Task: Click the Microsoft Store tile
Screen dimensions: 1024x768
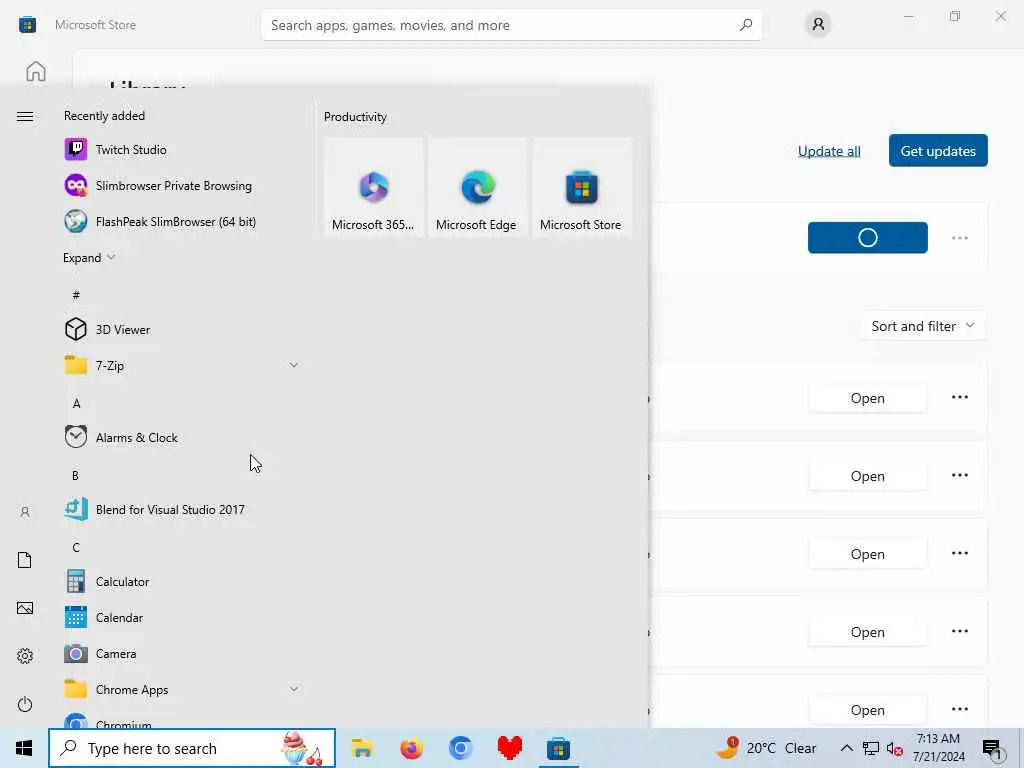Action: tap(581, 187)
